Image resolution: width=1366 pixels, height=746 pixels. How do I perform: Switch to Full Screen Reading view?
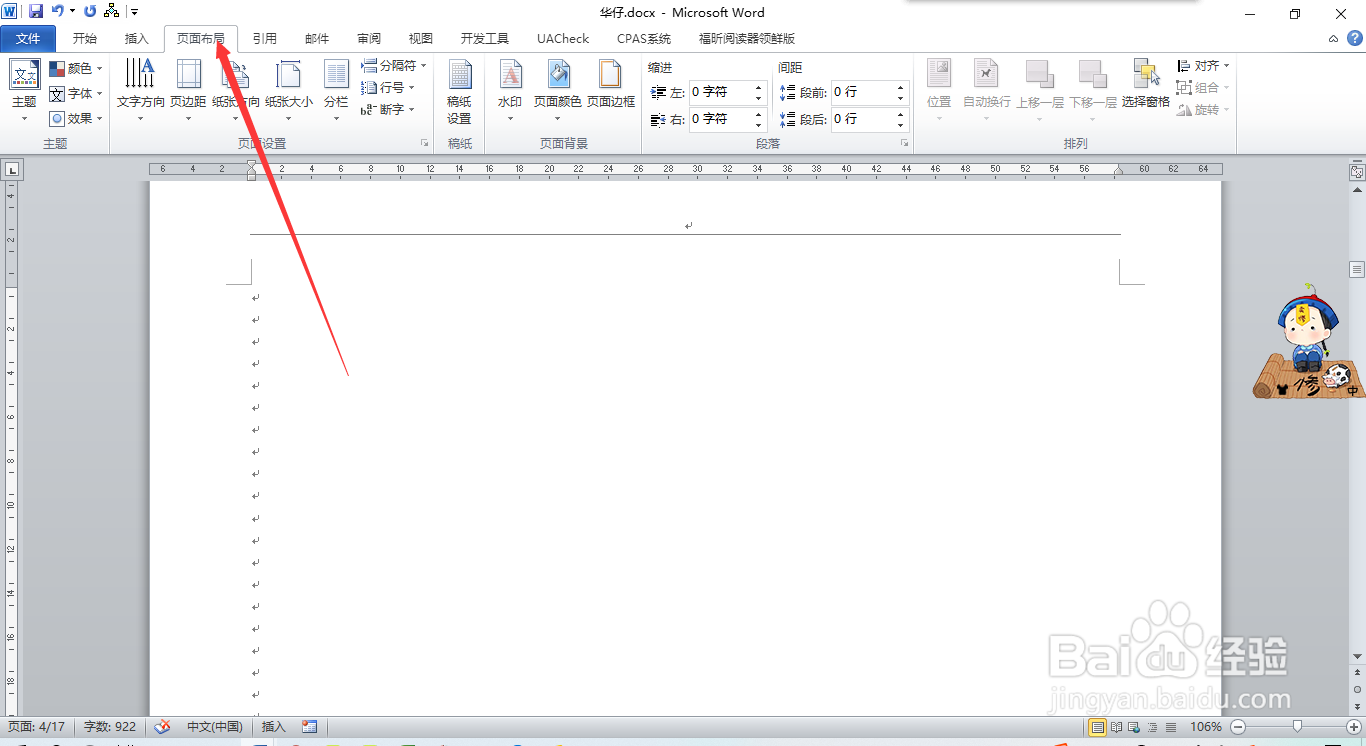click(x=1118, y=727)
